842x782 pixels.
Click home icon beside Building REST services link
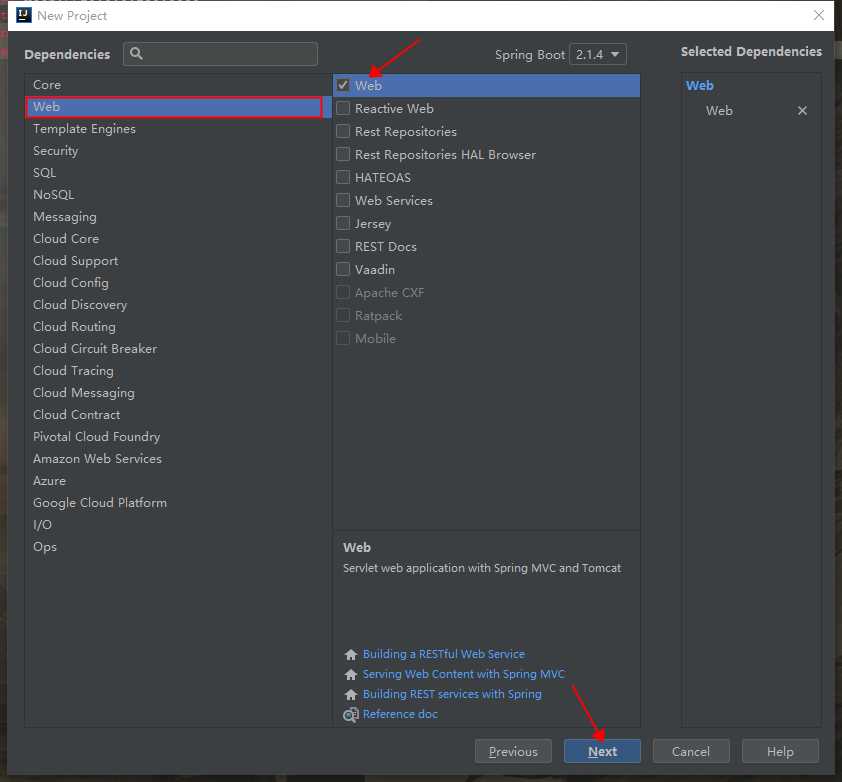pos(351,694)
